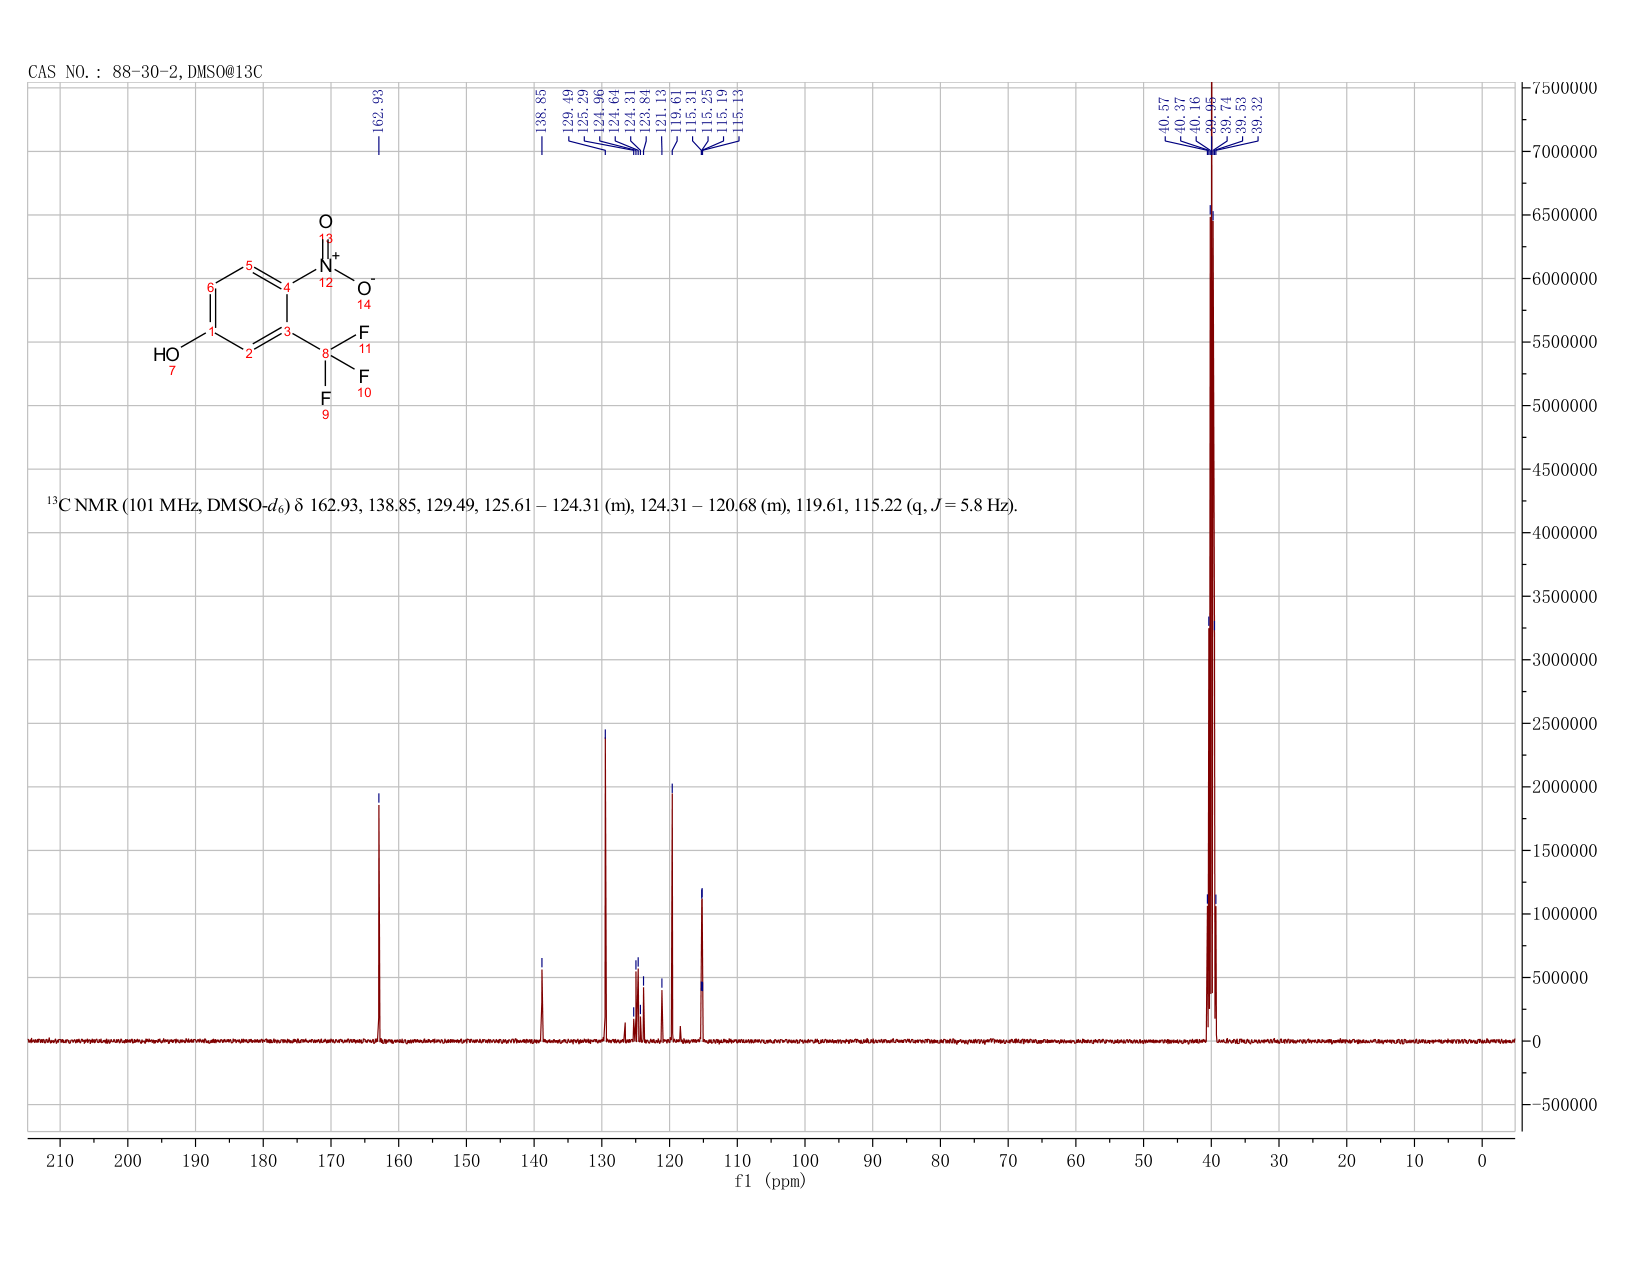Click the spectrum peak near 119.61 ppm
1650x1275 pixels.
tap(672, 912)
